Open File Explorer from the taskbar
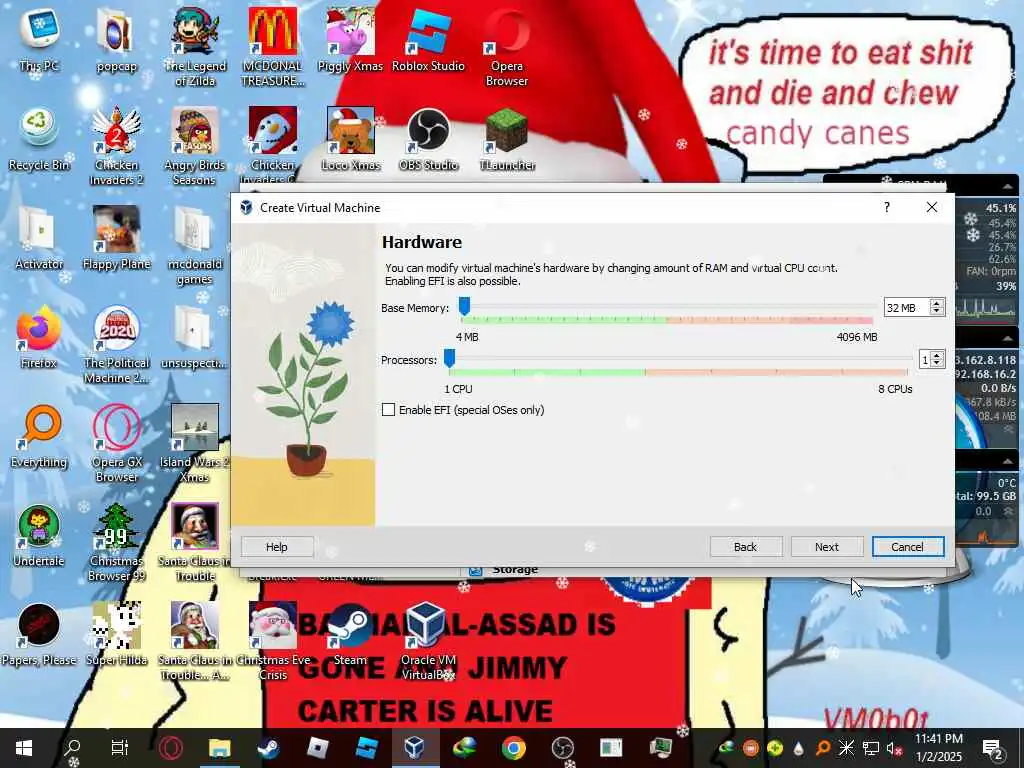 coord(219,748)
